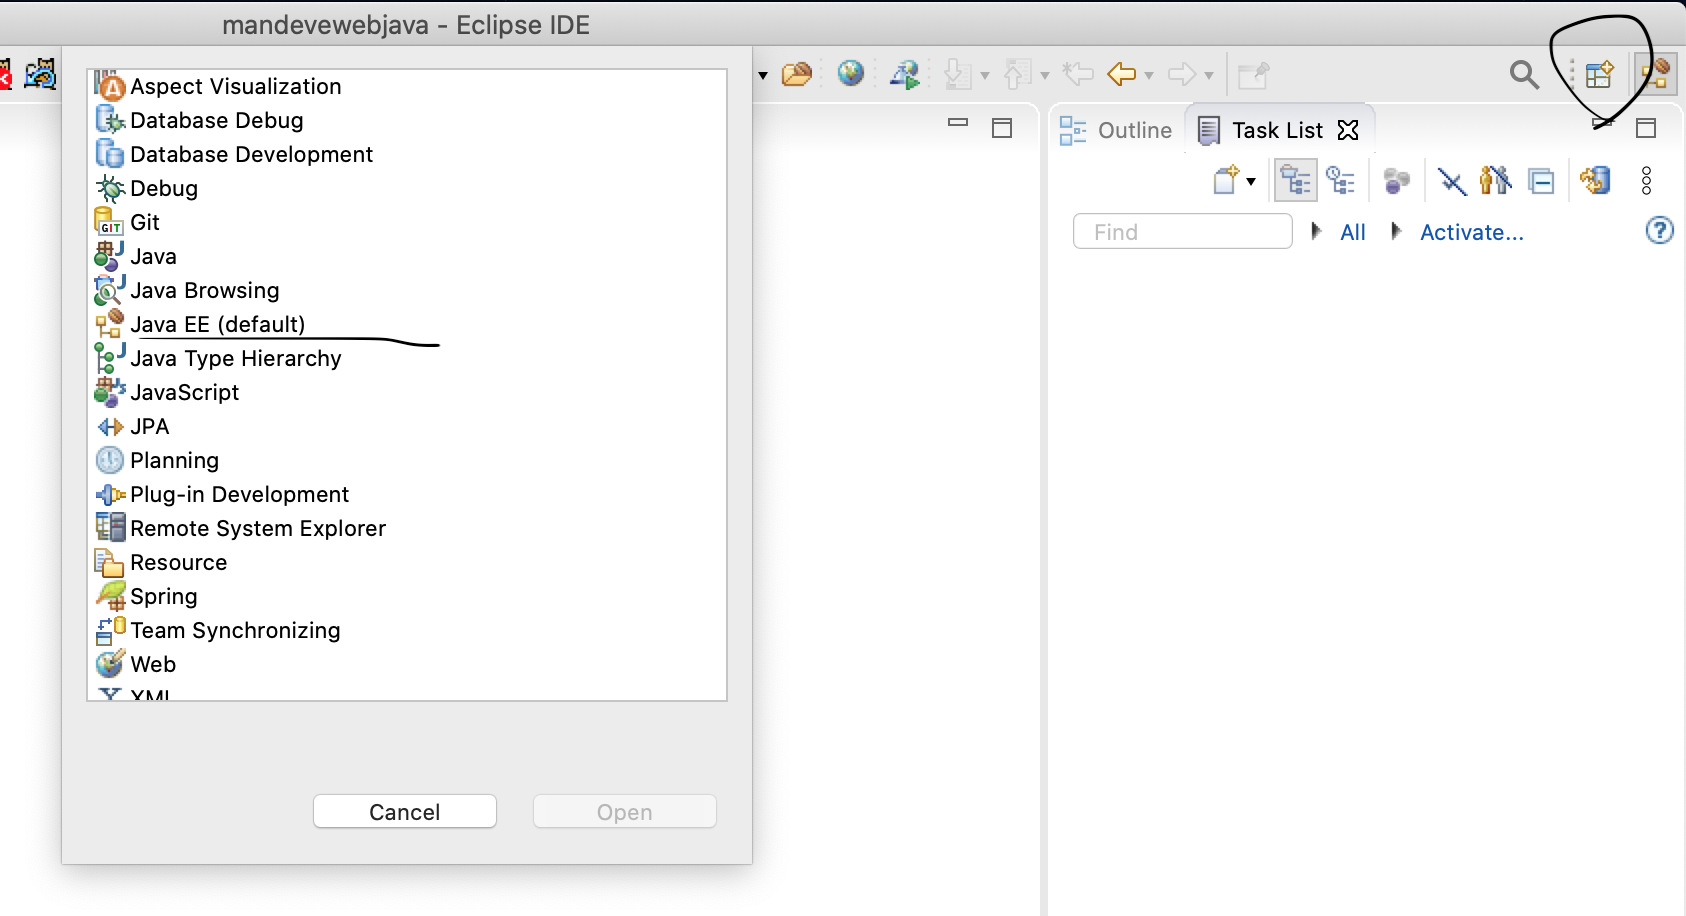Click the All link in Task List
This screenshot has width=1686, height=916.
(1353, 232)
